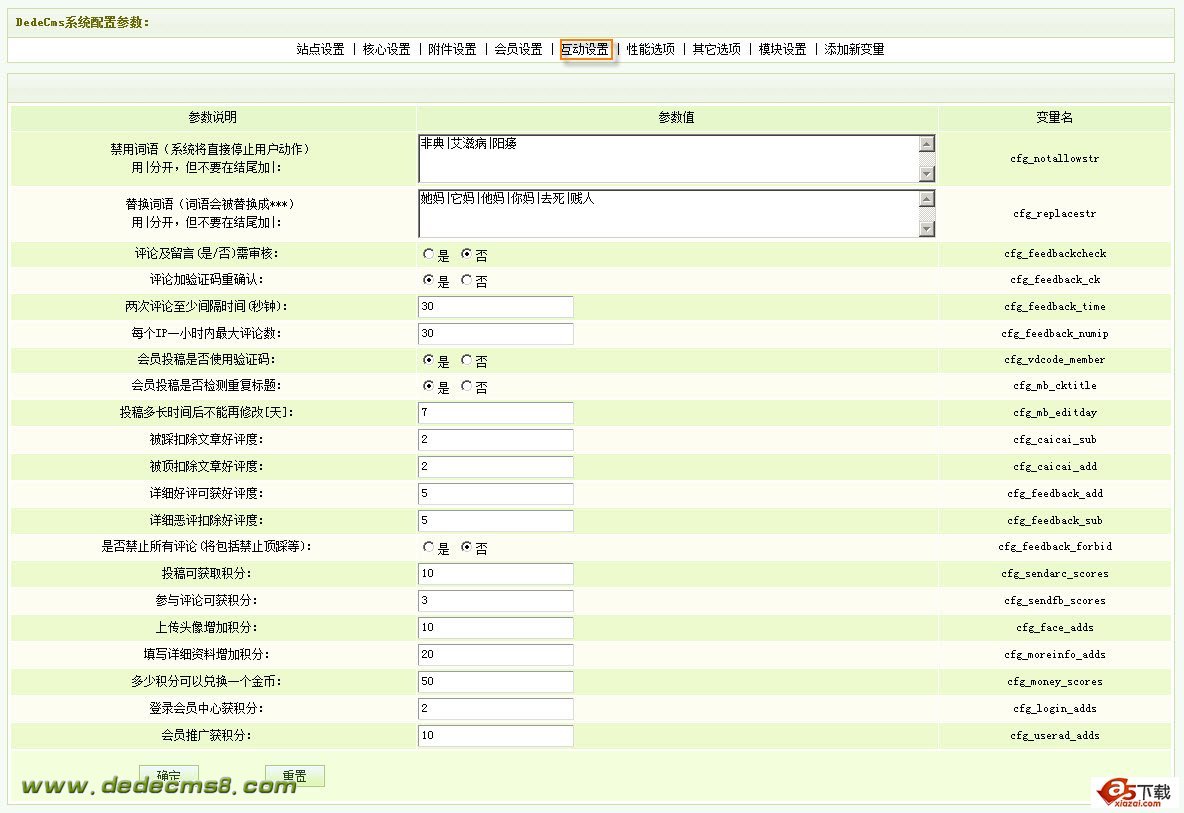Switch to the 附件设置 tab
Image resolution: width=1184 pixels, height=813 pixels.
452,48
